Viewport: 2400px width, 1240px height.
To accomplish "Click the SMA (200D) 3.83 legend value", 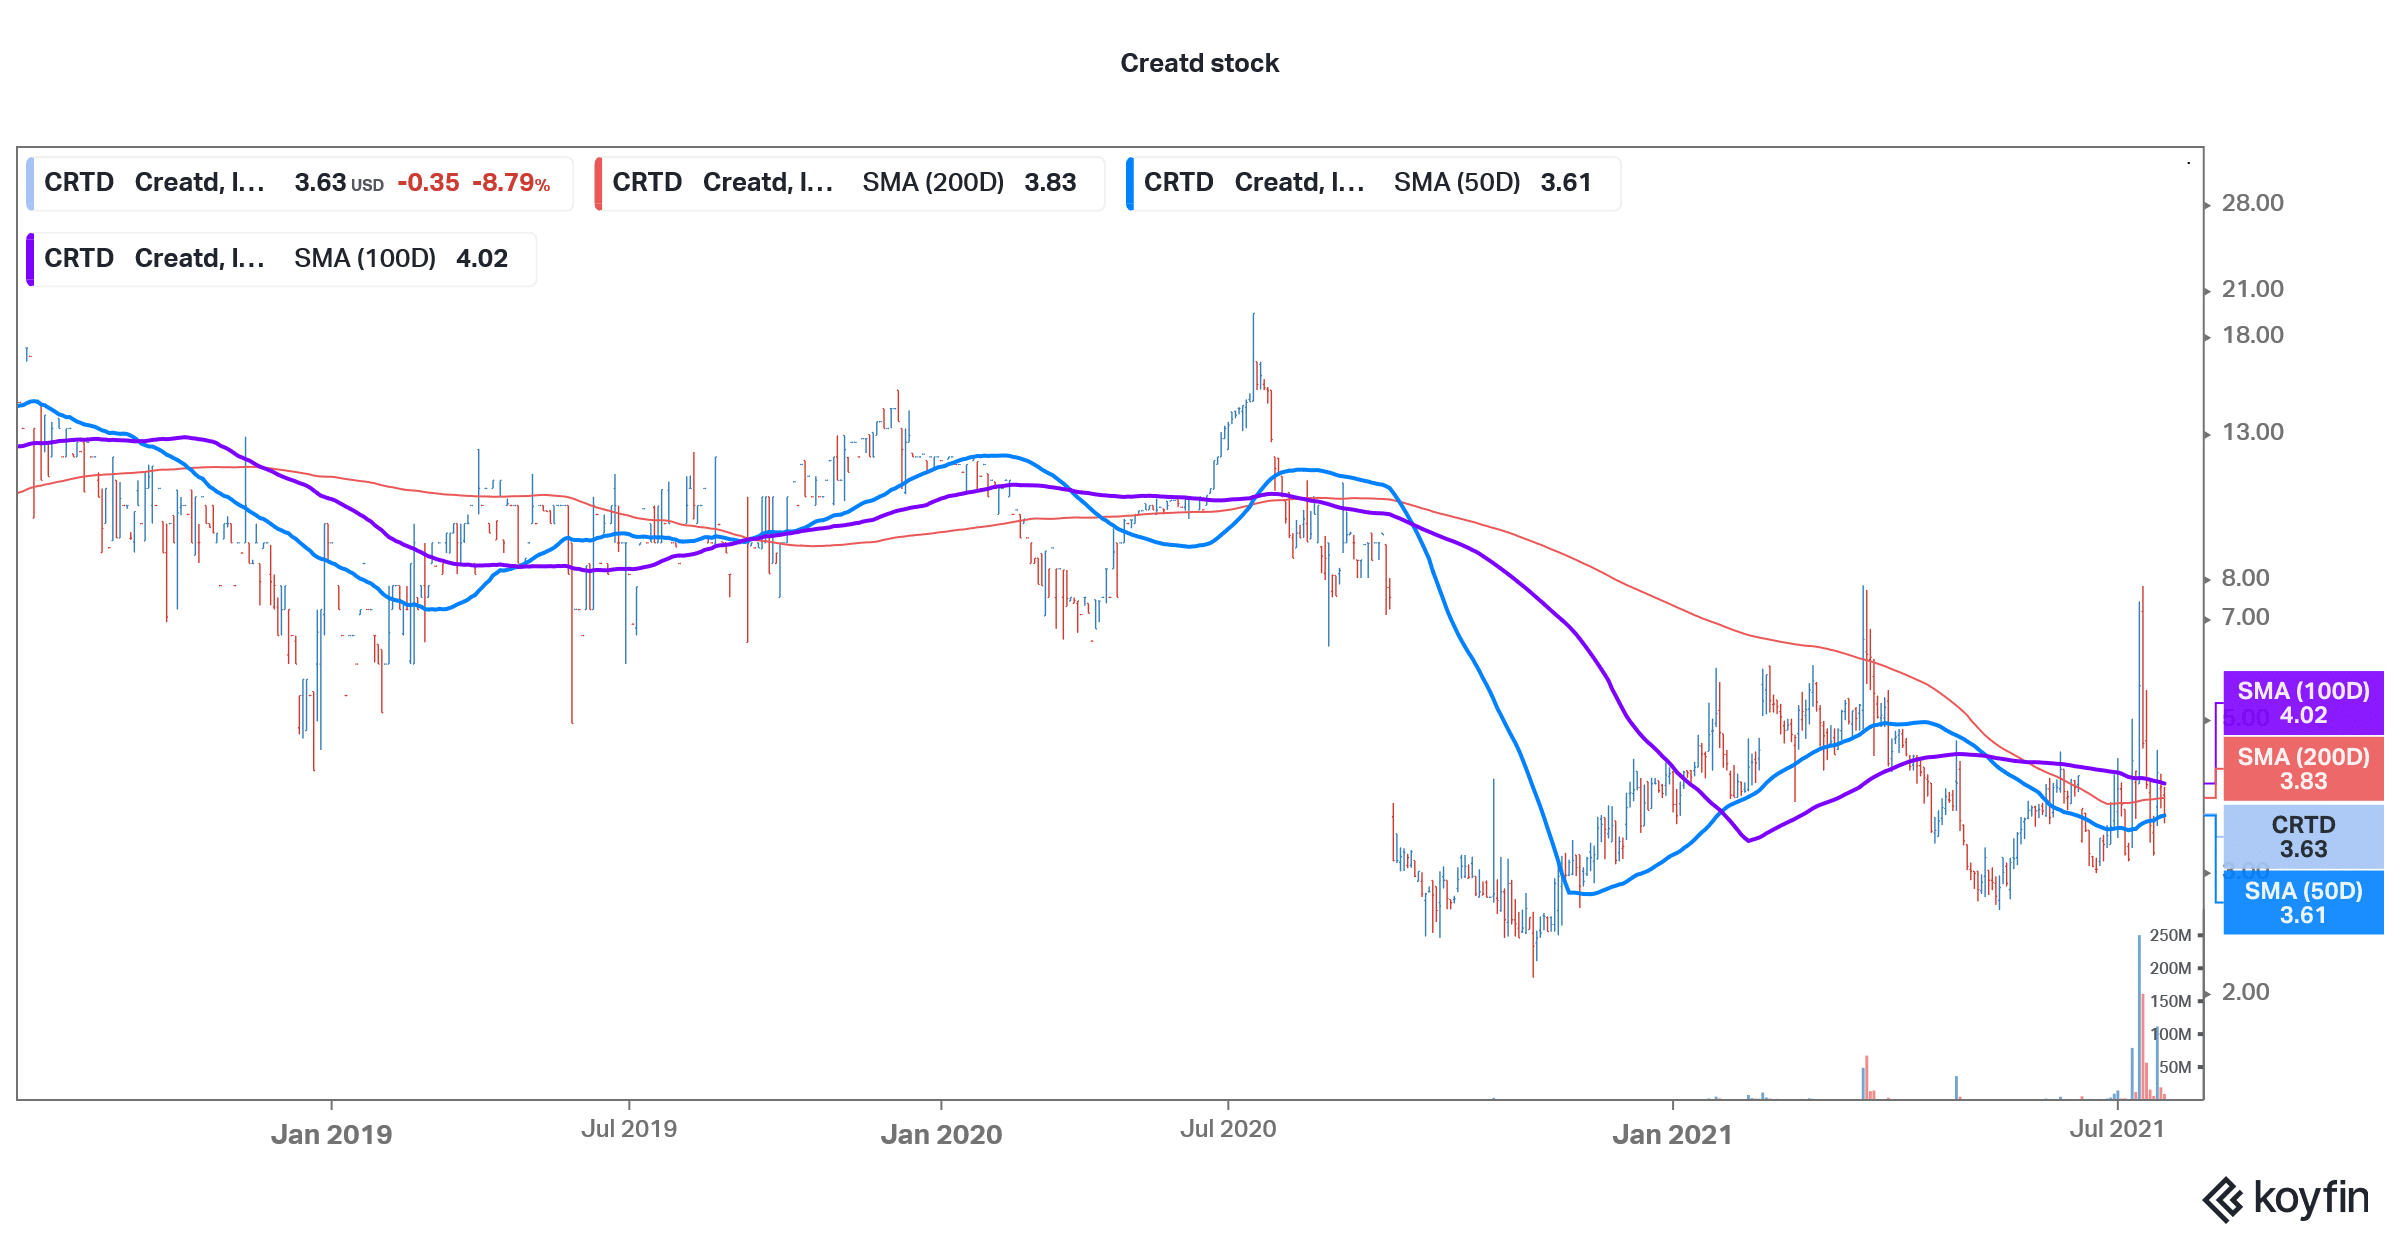I will point(1050,183).
